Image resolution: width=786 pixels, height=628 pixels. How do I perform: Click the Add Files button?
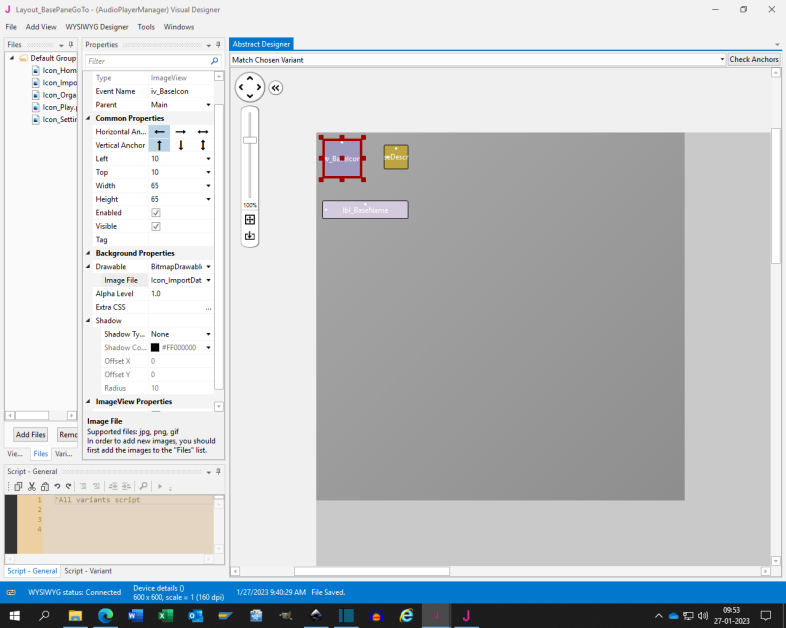[31, 435]
